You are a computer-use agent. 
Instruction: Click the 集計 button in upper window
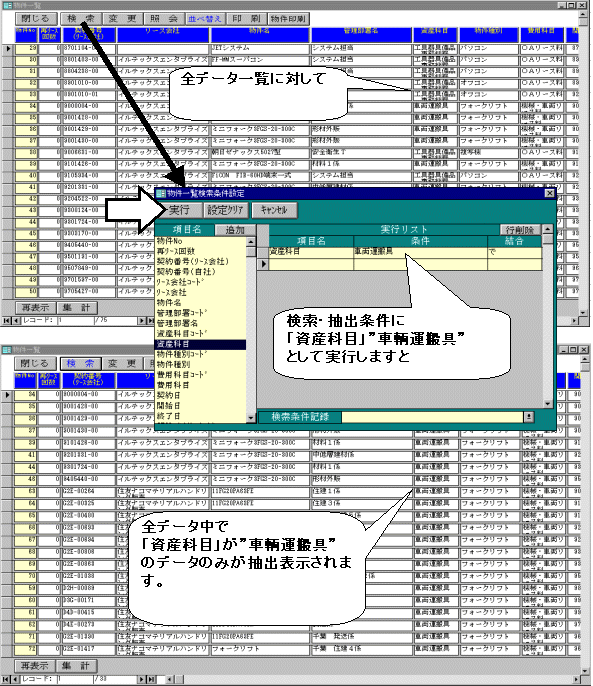tap(76, 308)
